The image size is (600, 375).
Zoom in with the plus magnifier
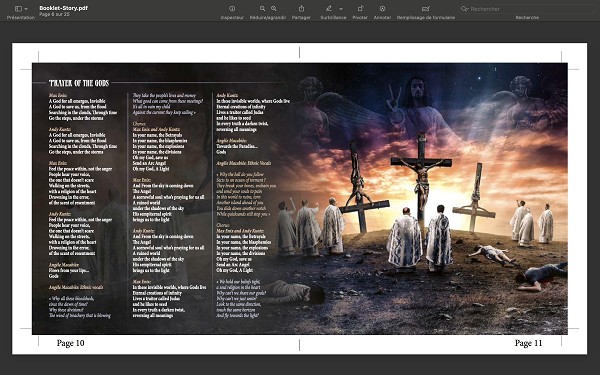point(274,8)
